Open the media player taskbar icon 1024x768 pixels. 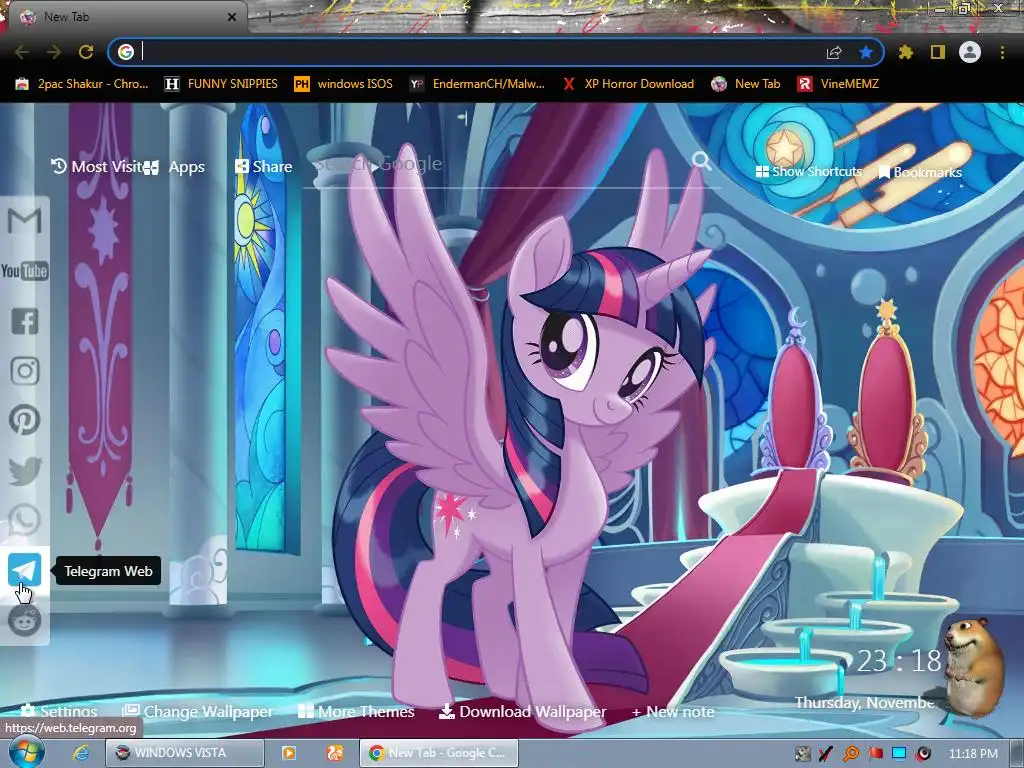(288, 753)
